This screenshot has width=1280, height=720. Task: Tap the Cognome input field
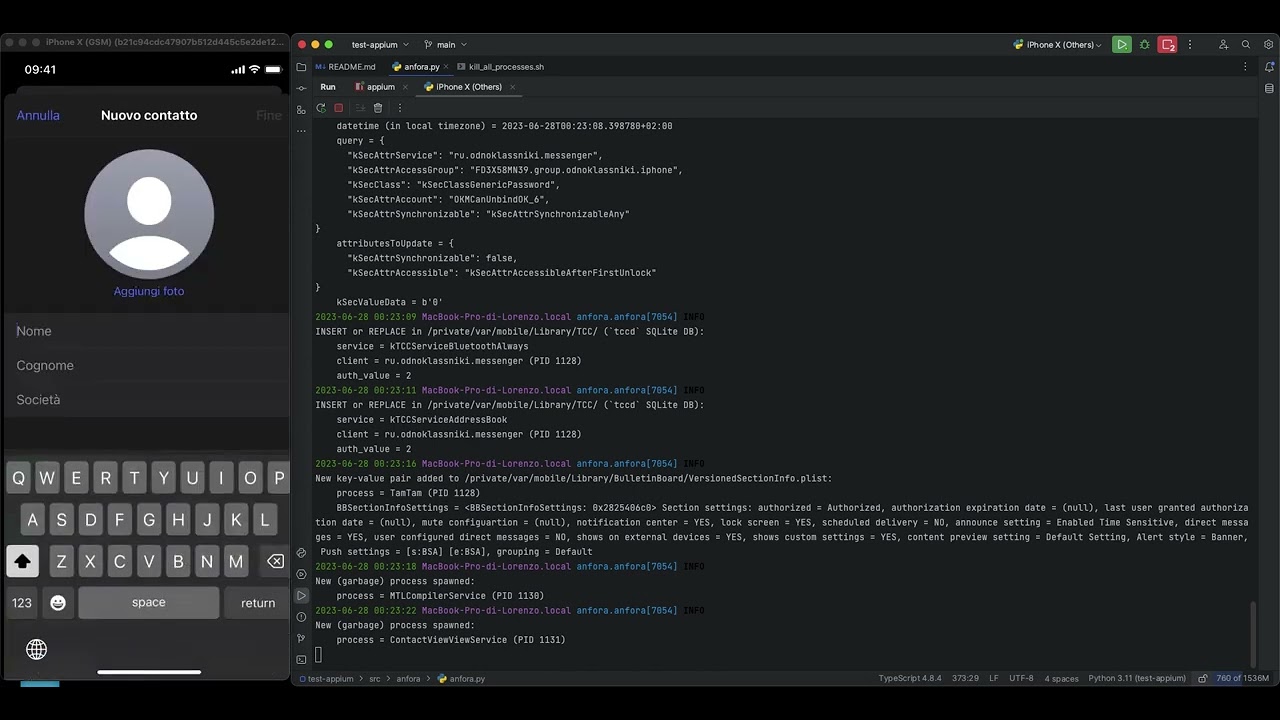tap(147, 365)
